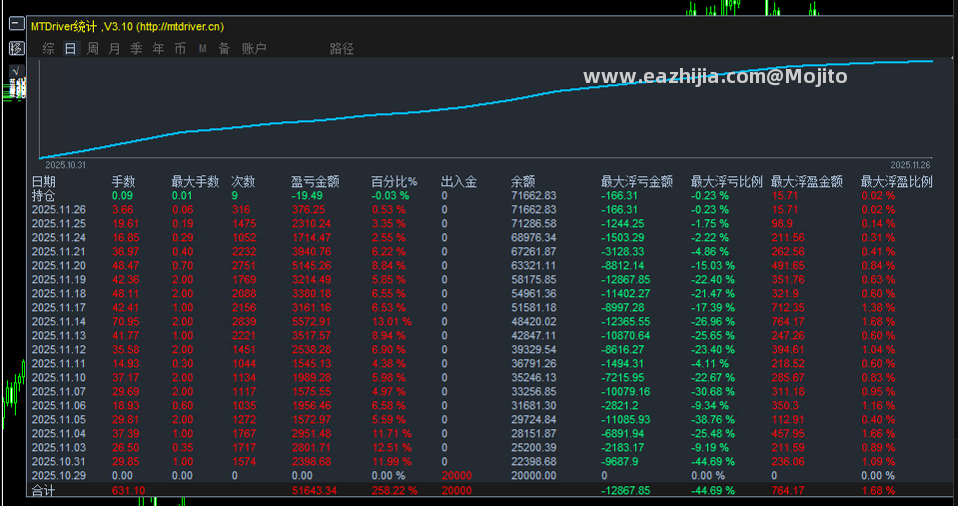
Task: Open the 币 currency tab
Action: (x=180, y=49)
